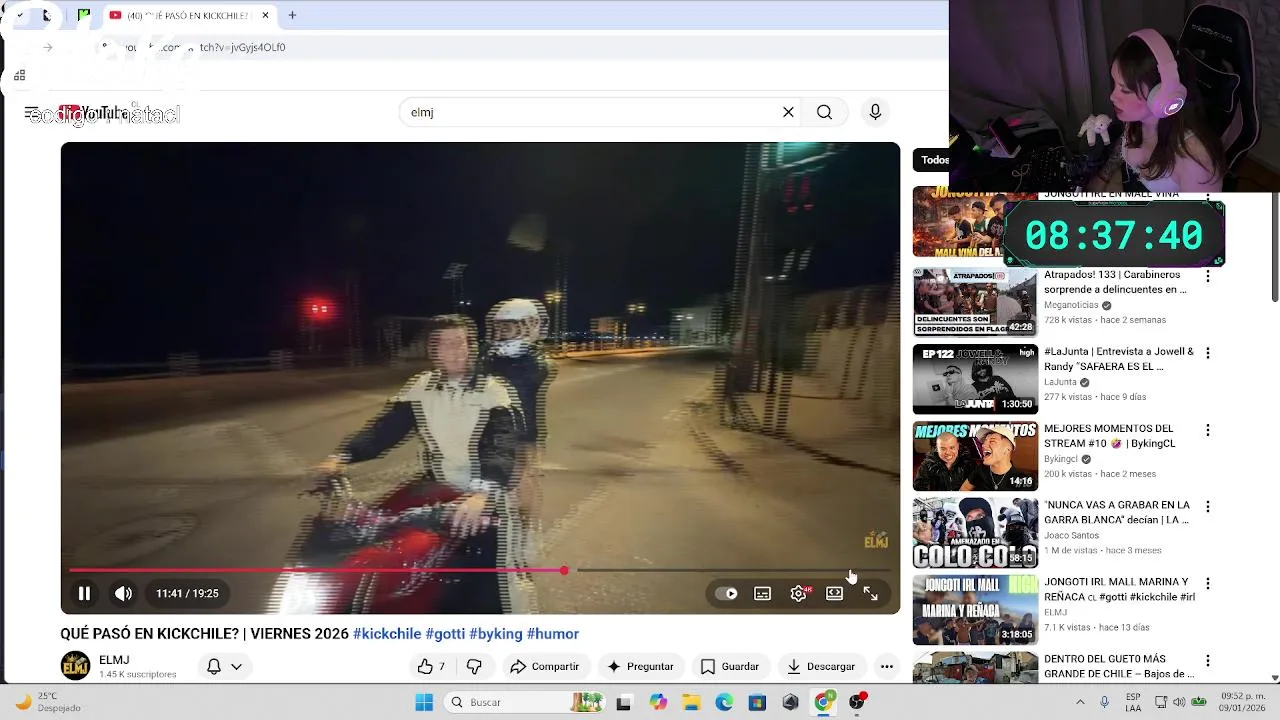Click the browser forward arrow
1280x720 pixels.
tap(47, 47)
